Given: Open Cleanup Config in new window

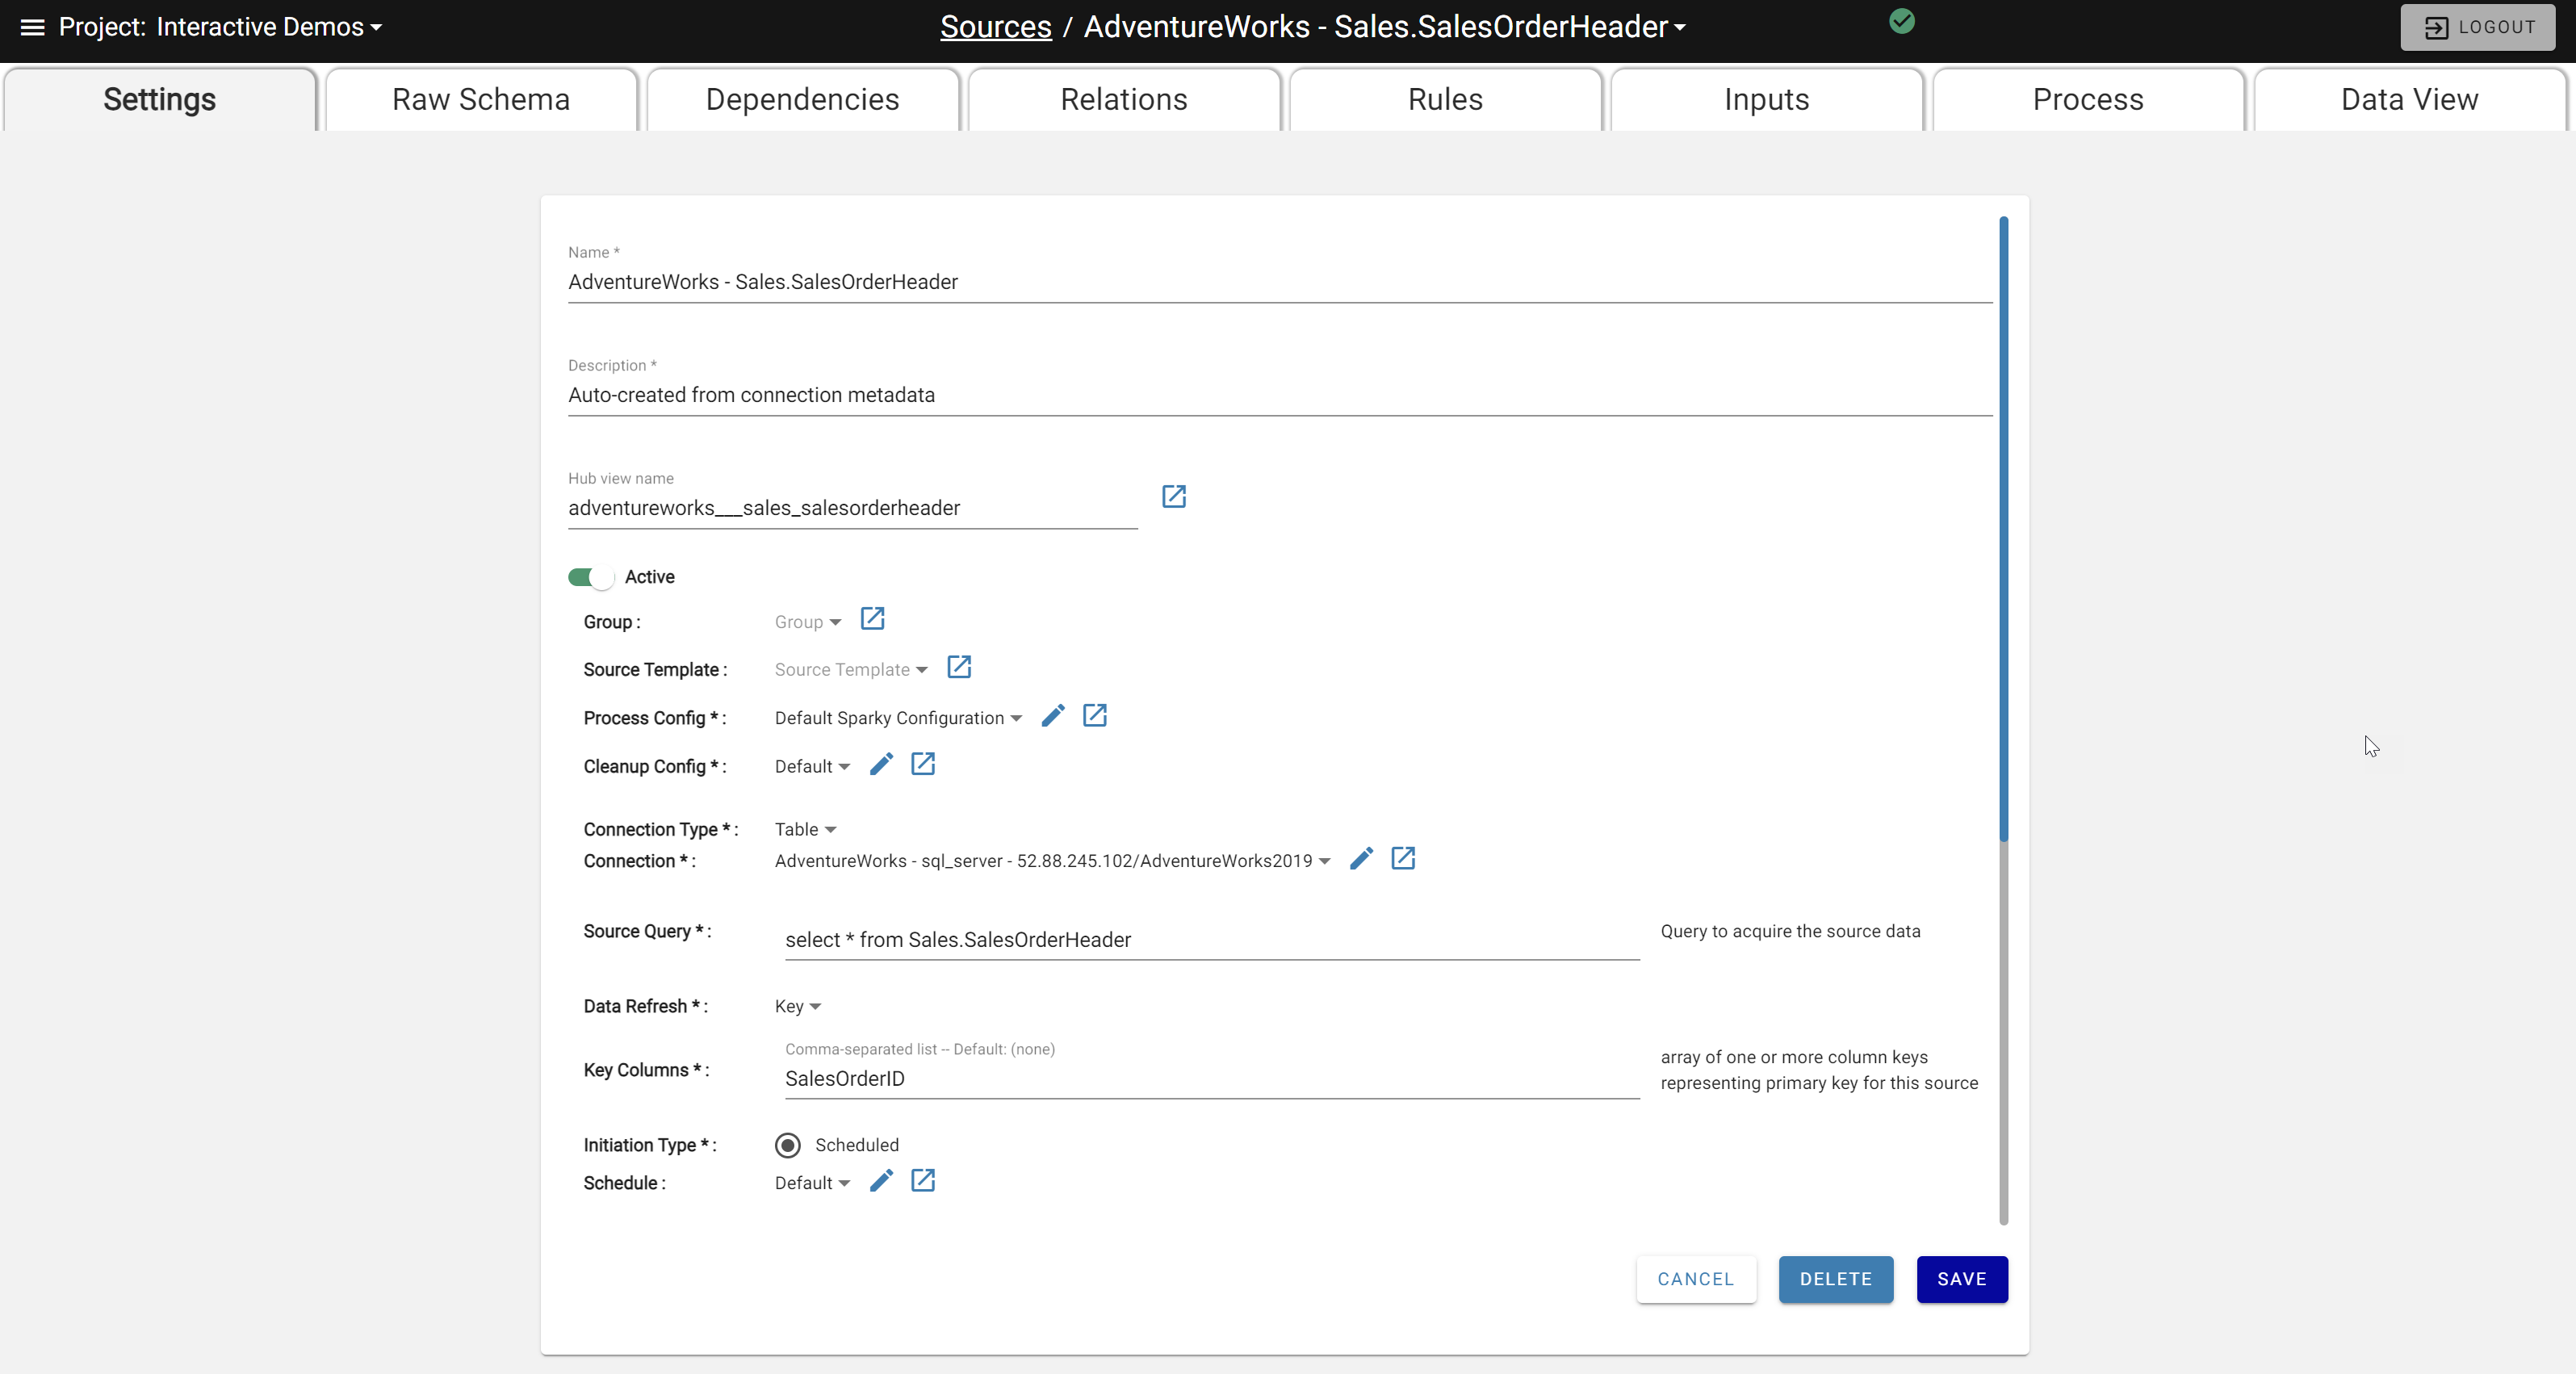Looking at the screenshot, I should pos(922,765).
